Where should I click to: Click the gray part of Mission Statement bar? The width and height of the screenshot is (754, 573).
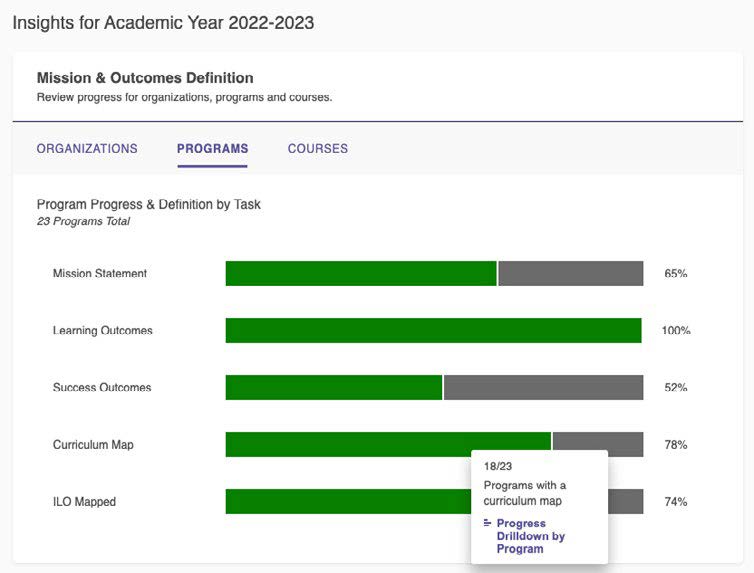click(x=571, y=274)
